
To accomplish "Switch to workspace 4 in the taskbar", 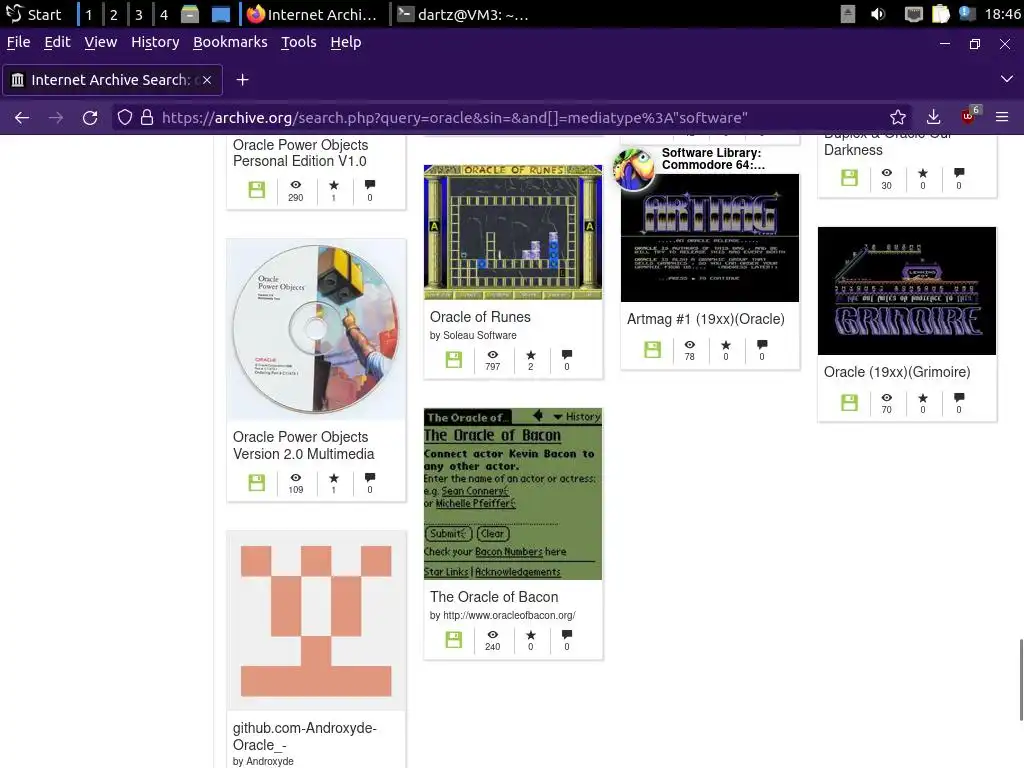I will pos(163,14).
